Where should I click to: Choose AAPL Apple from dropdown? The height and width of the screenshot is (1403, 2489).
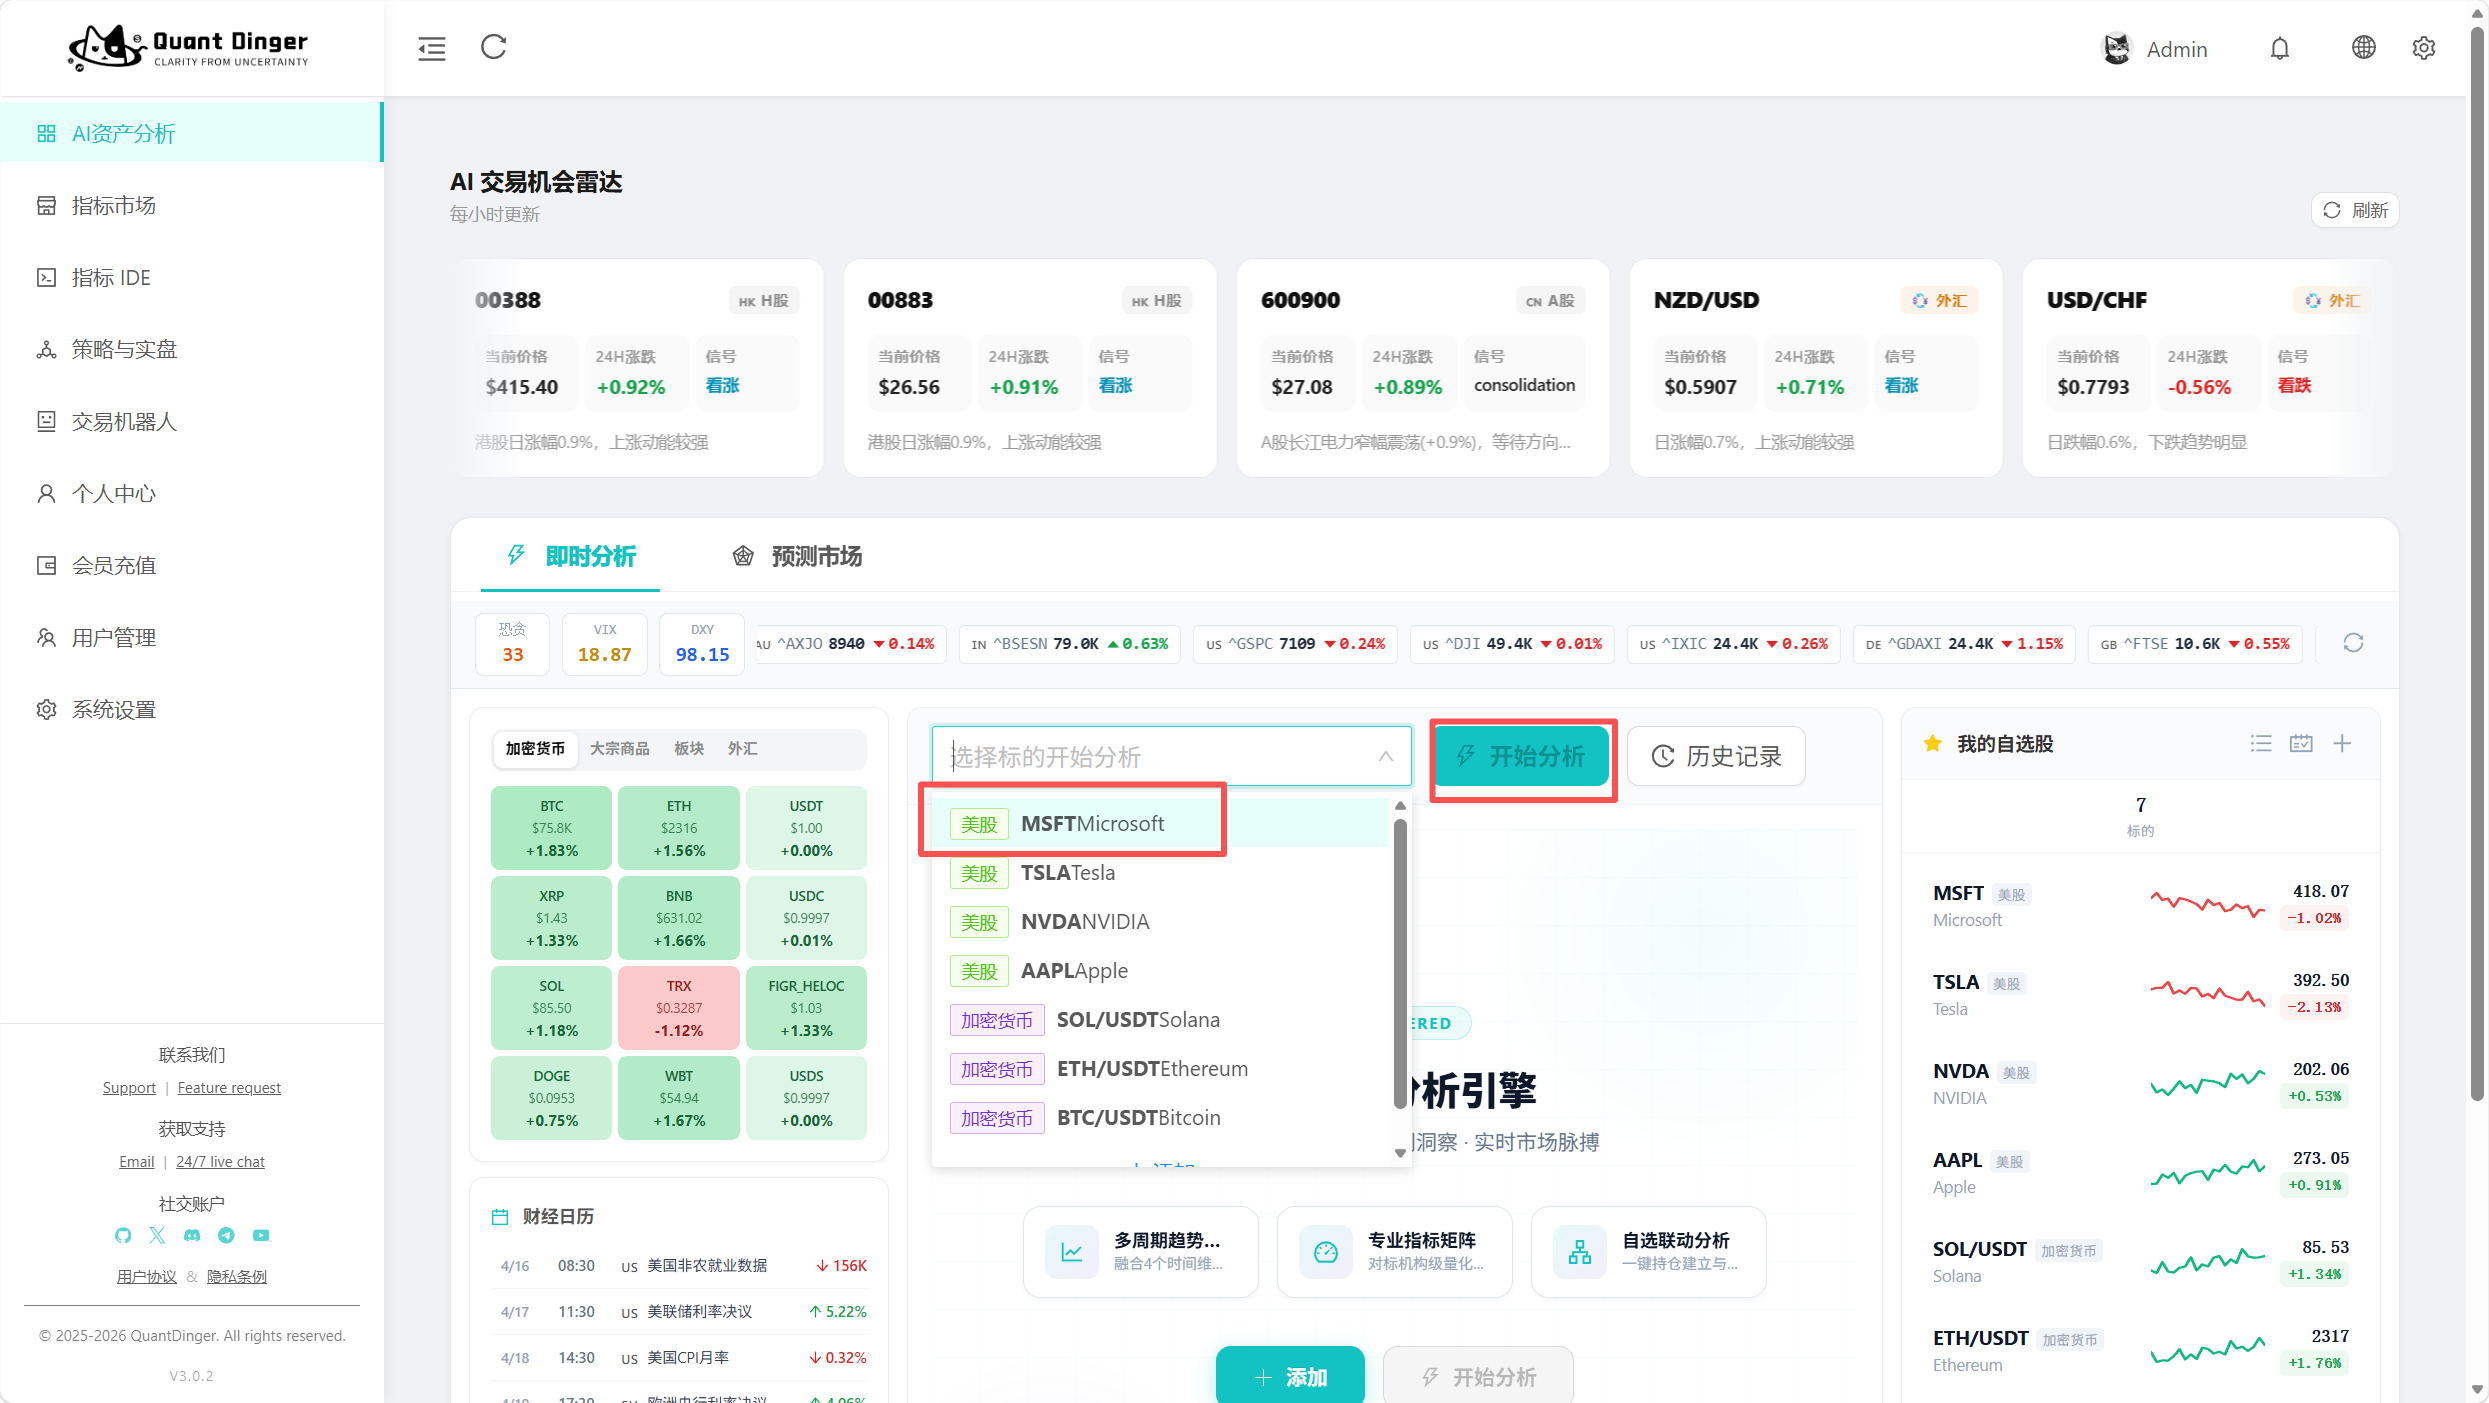tap(1162, 970)
